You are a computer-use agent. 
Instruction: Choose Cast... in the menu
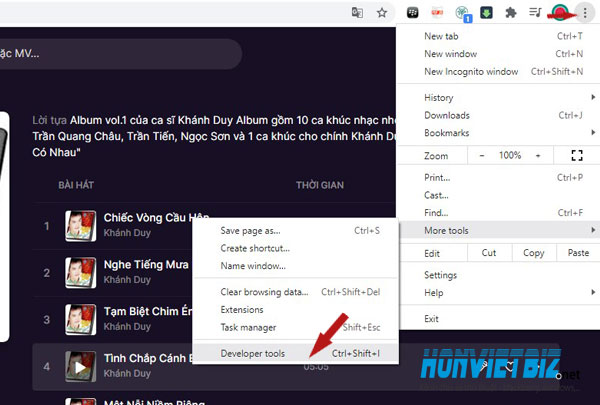[499, 195]
